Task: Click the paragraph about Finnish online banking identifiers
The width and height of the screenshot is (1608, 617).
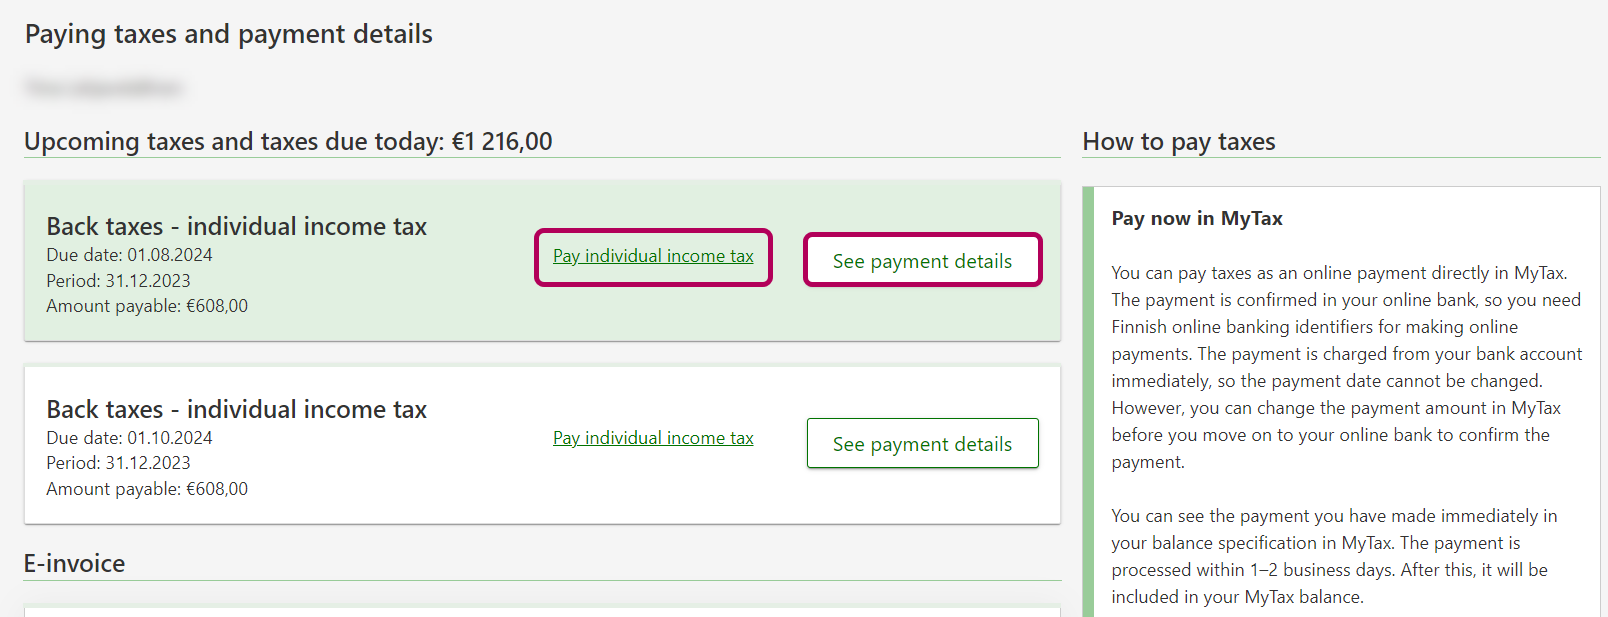Action: [x=1345, y=367]
